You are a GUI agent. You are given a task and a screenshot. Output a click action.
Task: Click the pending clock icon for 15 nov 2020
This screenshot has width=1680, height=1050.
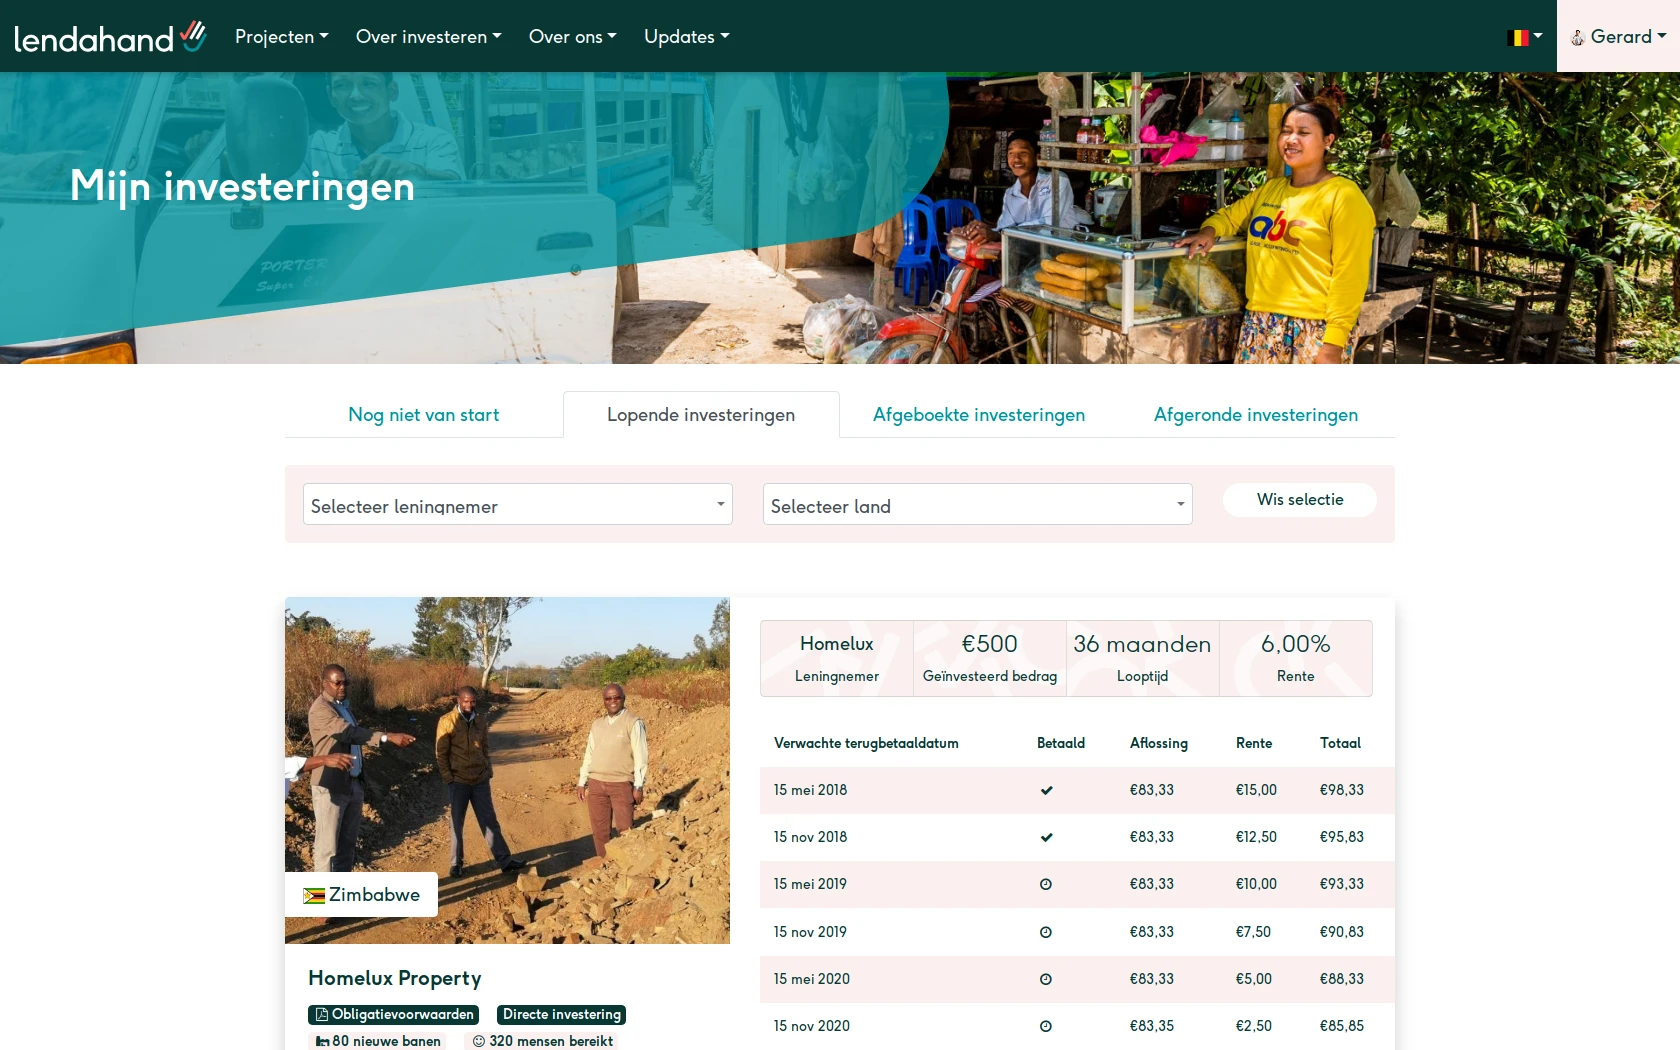[x=1046, y=1026]
